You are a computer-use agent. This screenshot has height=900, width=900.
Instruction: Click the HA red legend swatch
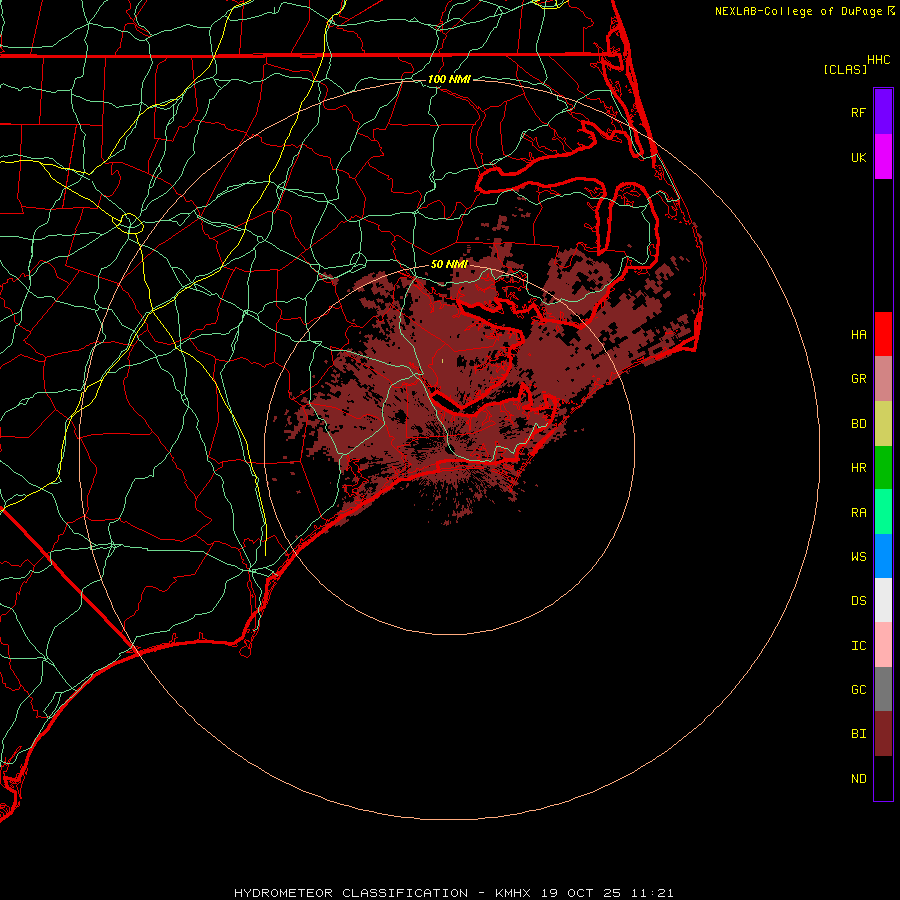coord(883,334)
